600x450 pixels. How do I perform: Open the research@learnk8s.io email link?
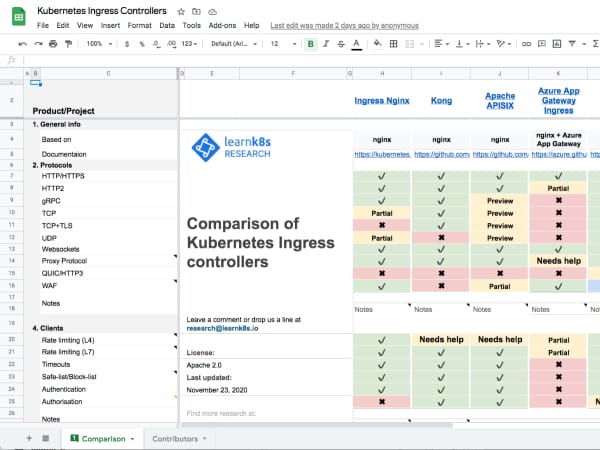pyautogui.click(x=222, y=328)
